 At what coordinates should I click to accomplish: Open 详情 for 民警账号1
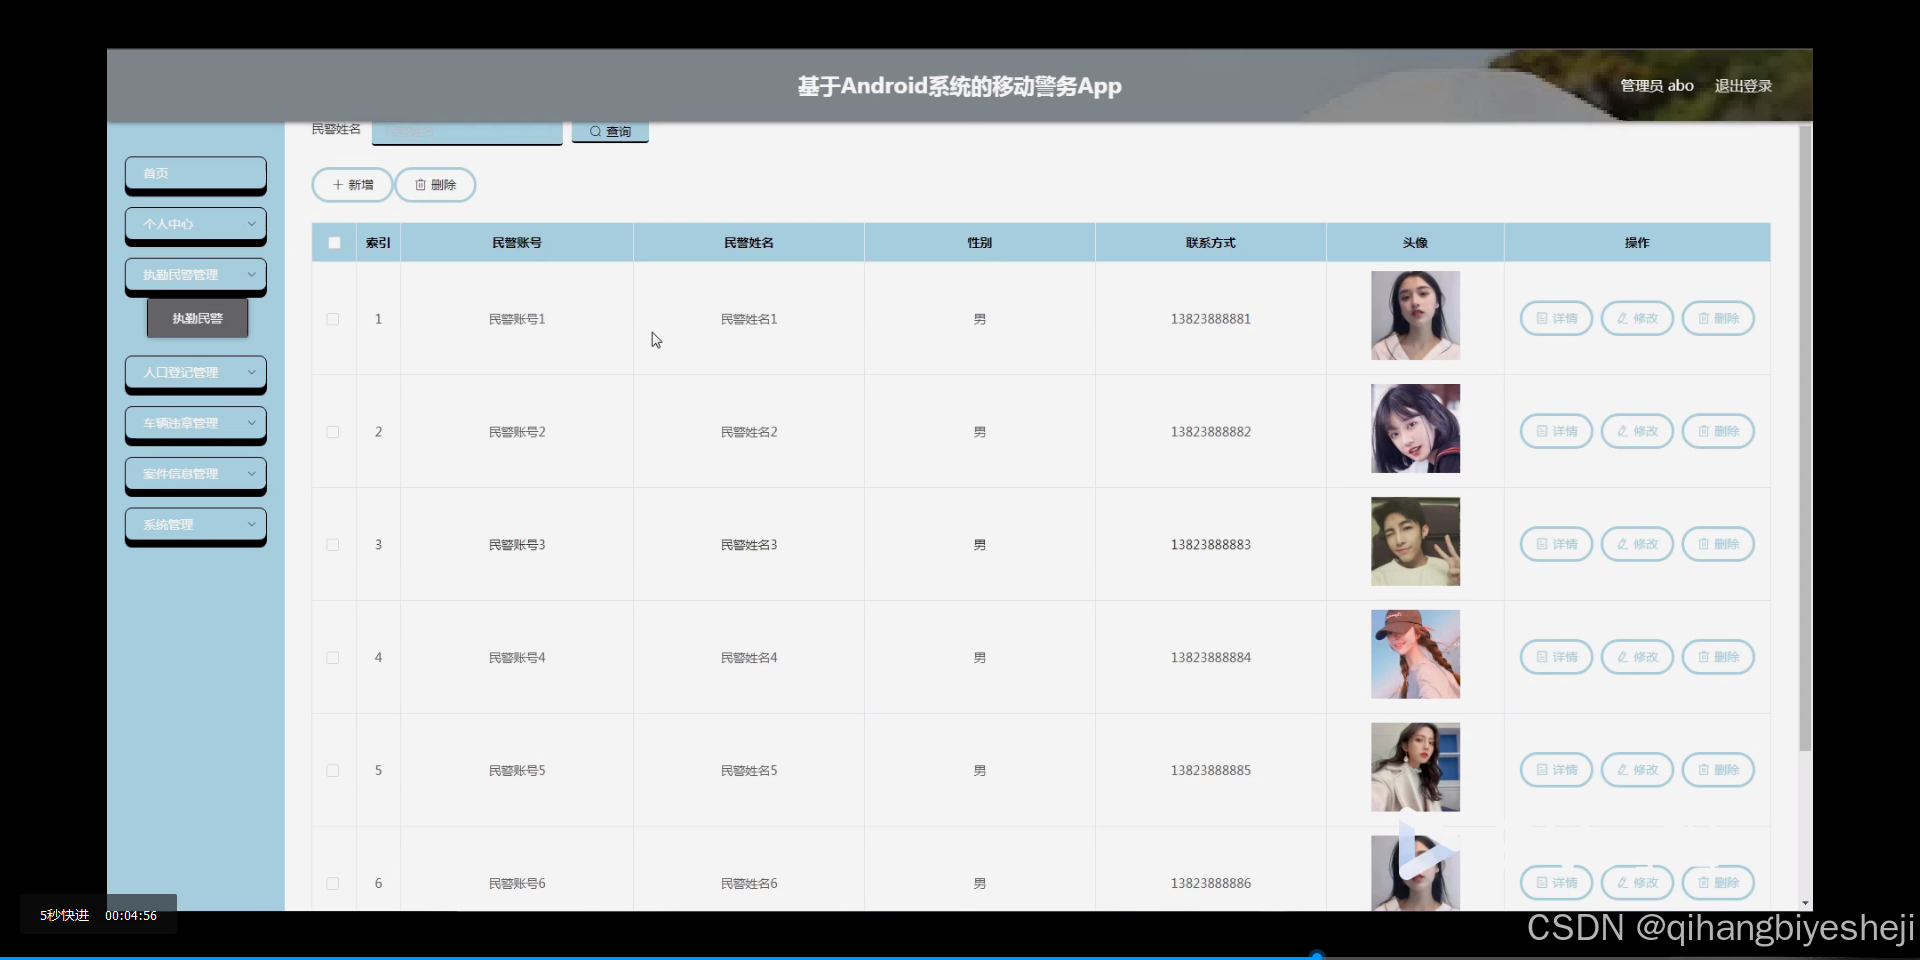pyautogui.click(x=1556, y=318)
